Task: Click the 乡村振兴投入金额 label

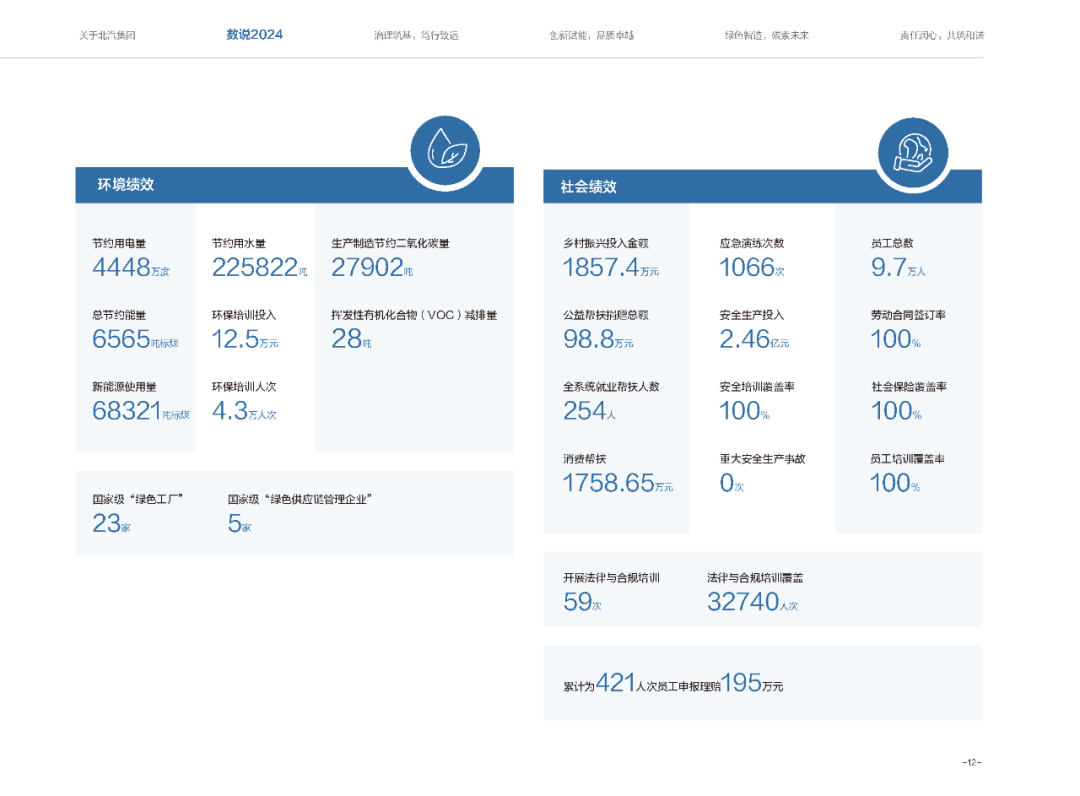Action: (605, 243)
